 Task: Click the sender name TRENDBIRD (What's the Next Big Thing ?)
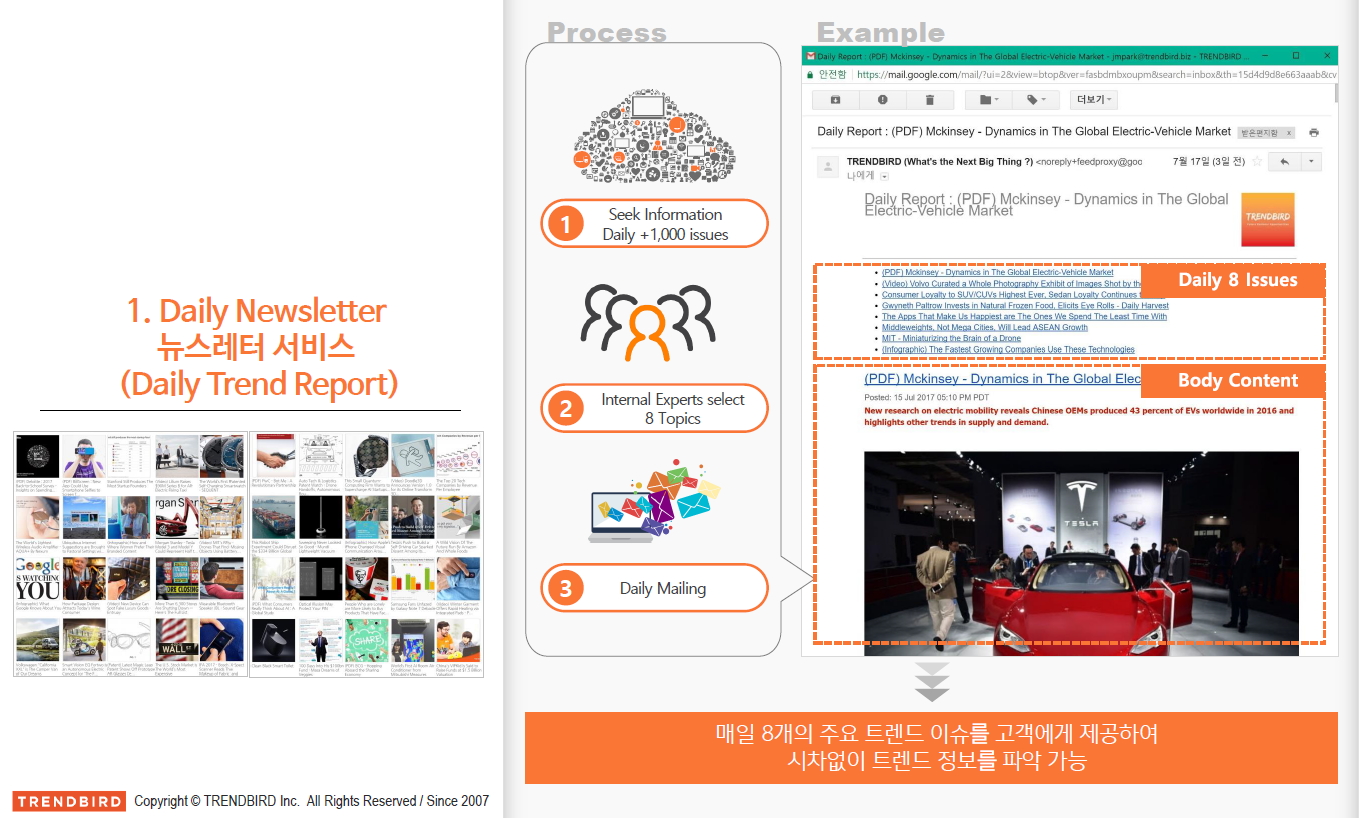(x=940, y=161)
